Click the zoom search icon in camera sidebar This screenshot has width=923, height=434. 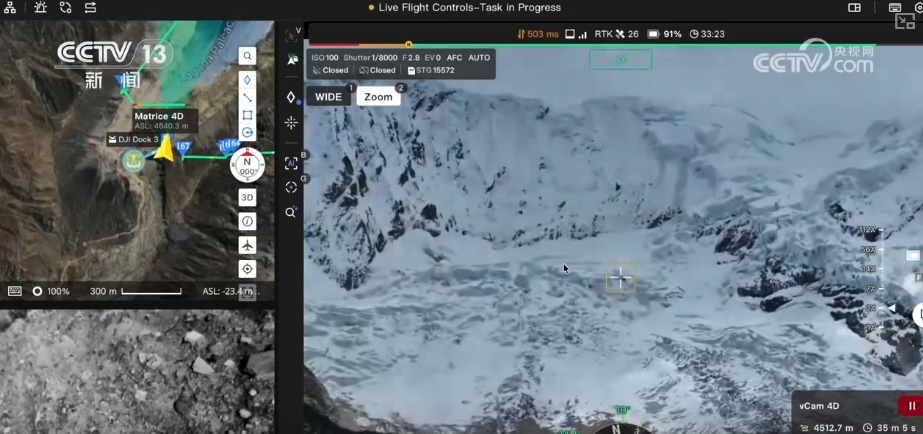291,212
